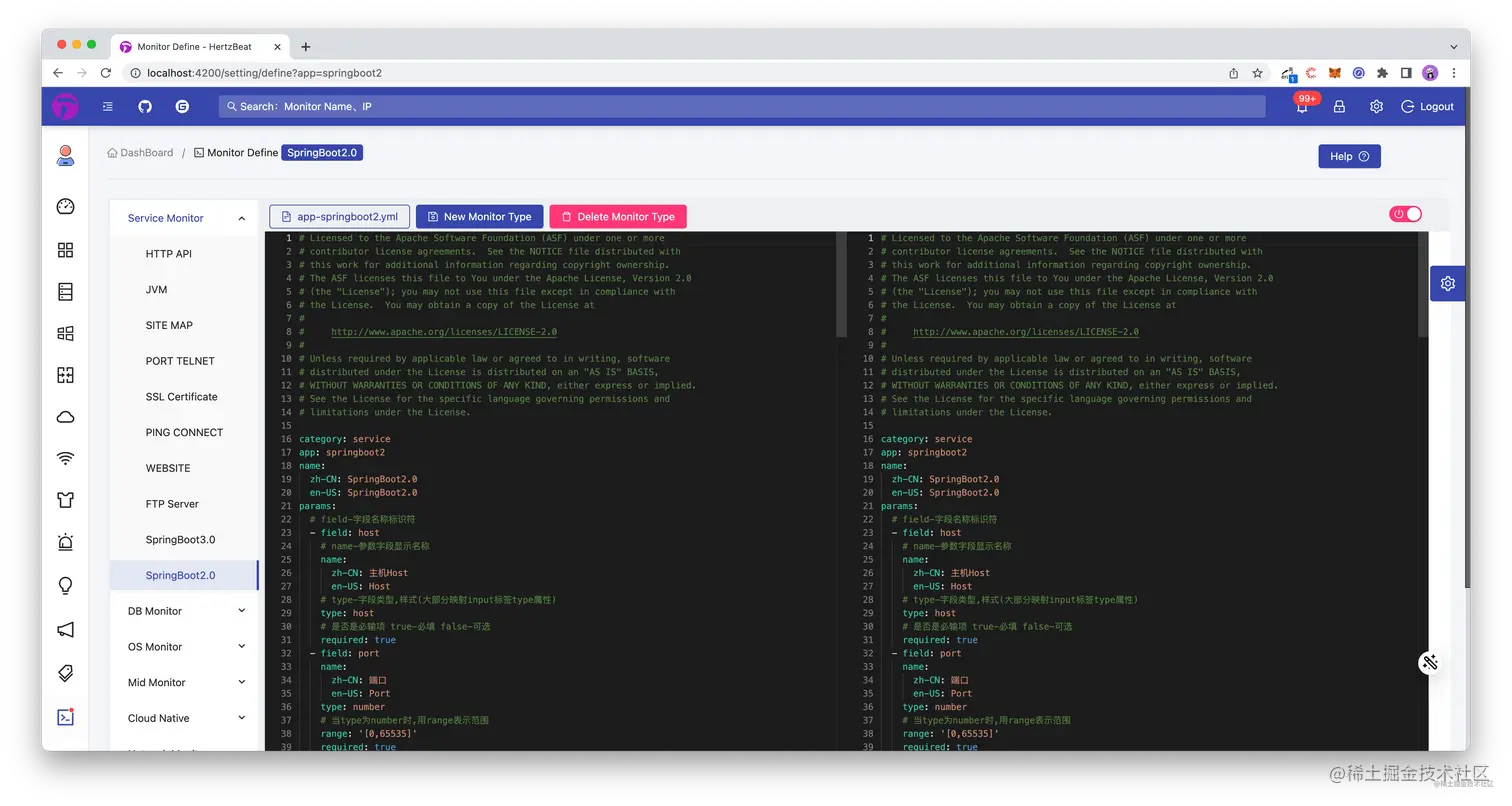The height and width of the screenshot is (806, 1512).
Task: Open settings via the gear icon in header
Action: pos(1376,106)
